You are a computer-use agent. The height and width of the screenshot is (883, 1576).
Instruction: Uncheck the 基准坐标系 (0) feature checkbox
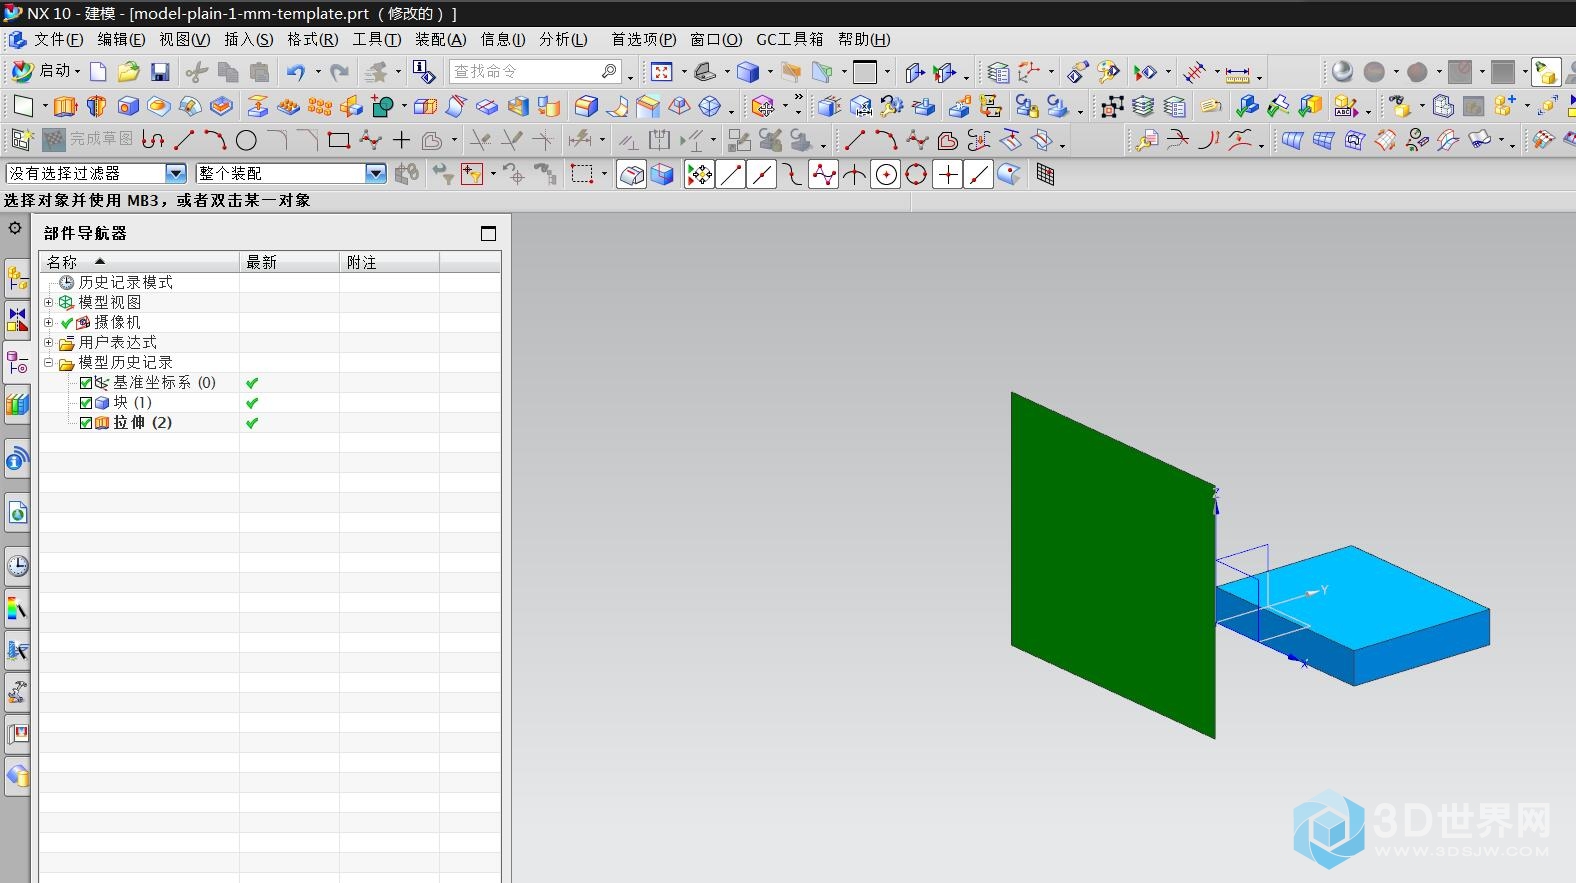click(86, 383)
